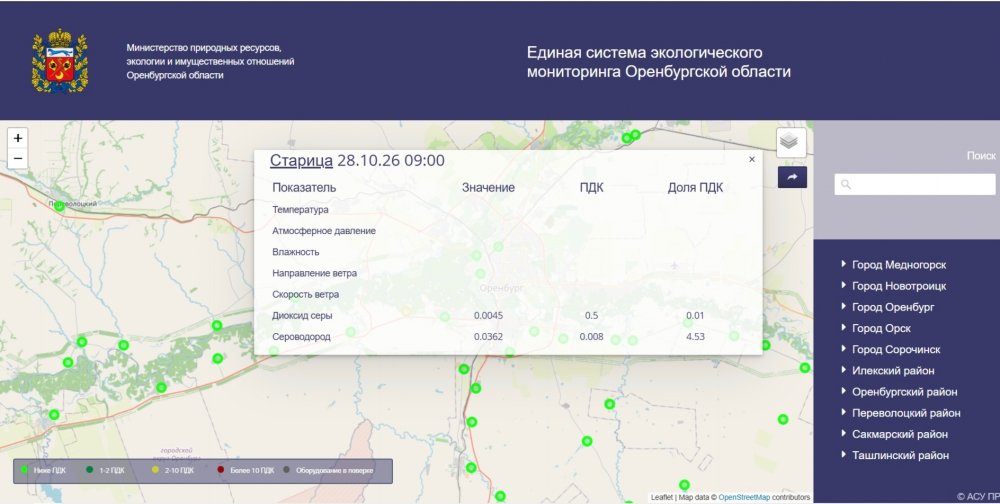Click the 'Оборудование в поверке' gray legend dot
The height and width of the screenshot is (504, 1000).
click(286, 470)
